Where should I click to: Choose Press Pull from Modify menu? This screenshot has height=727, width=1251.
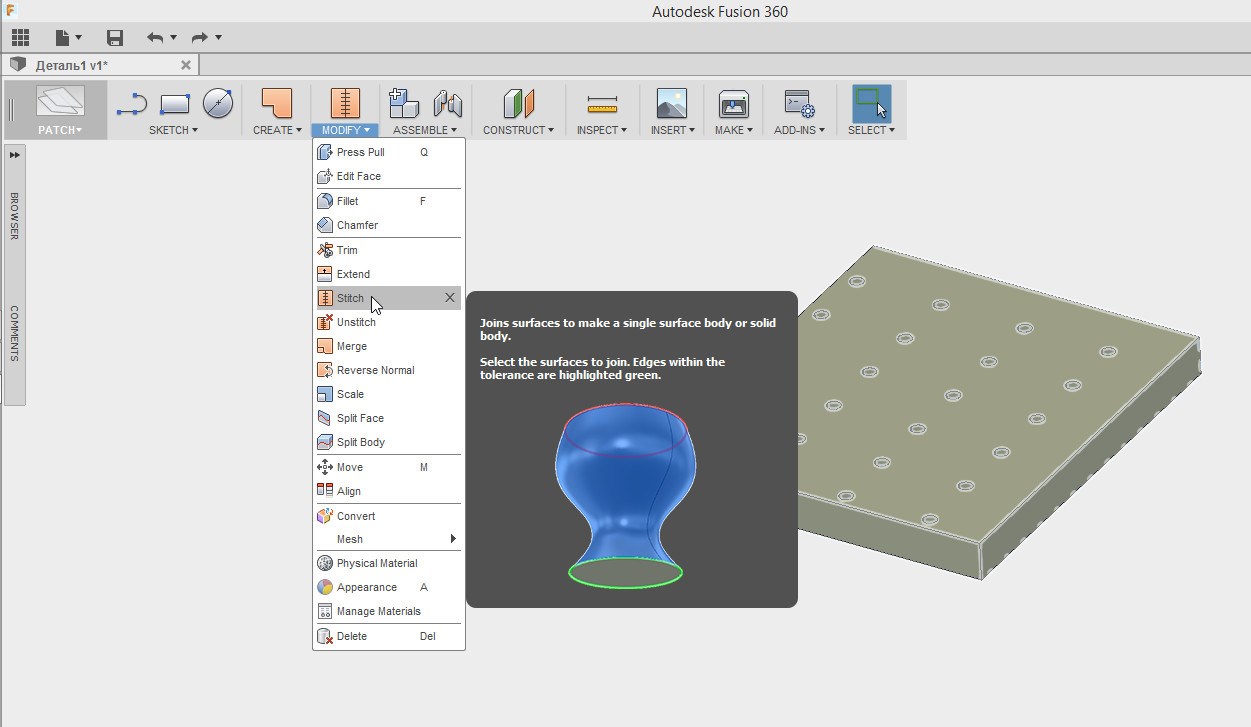(x=388, y=152)
